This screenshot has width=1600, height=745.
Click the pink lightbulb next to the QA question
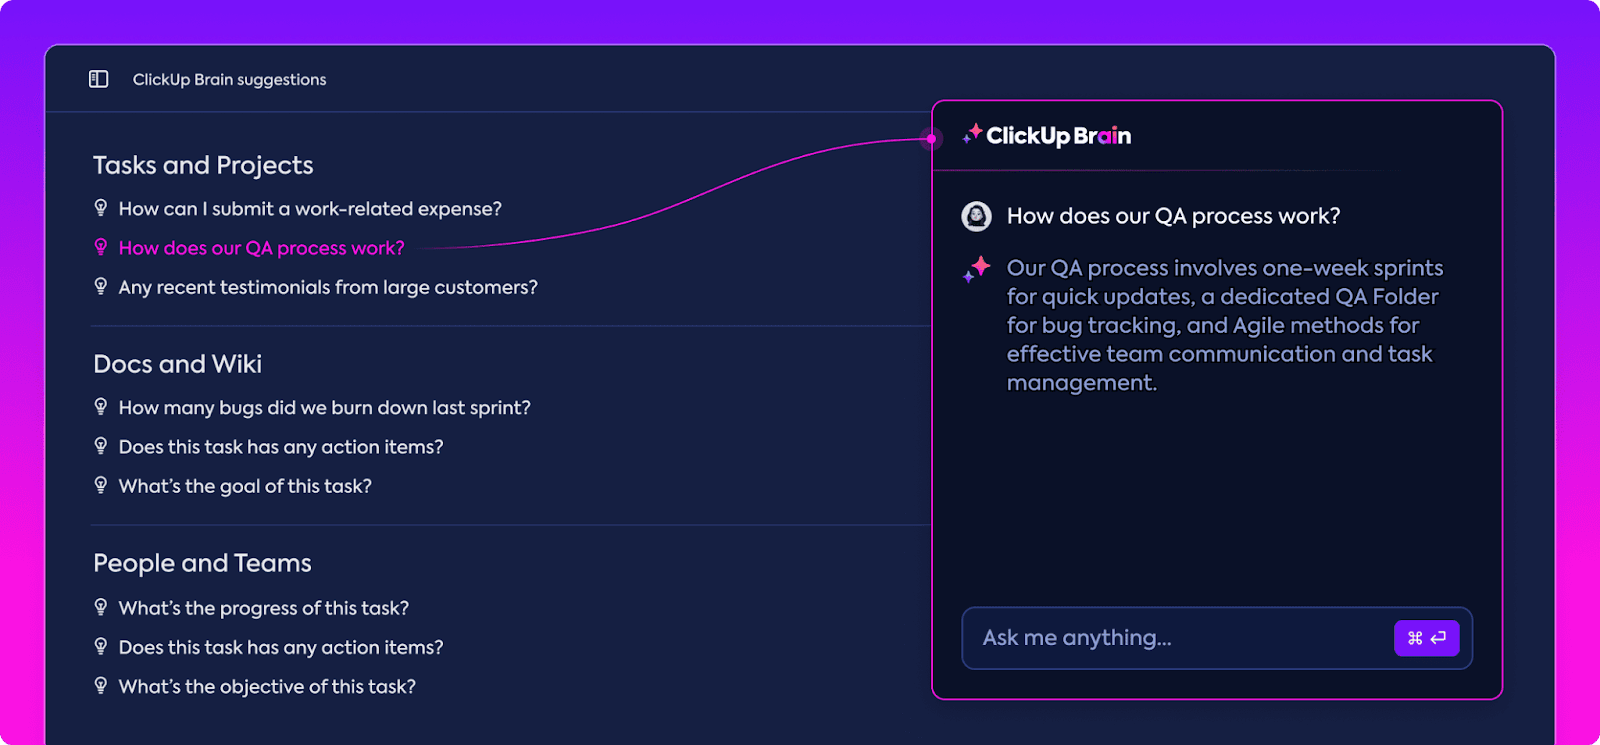click(100, 247)
